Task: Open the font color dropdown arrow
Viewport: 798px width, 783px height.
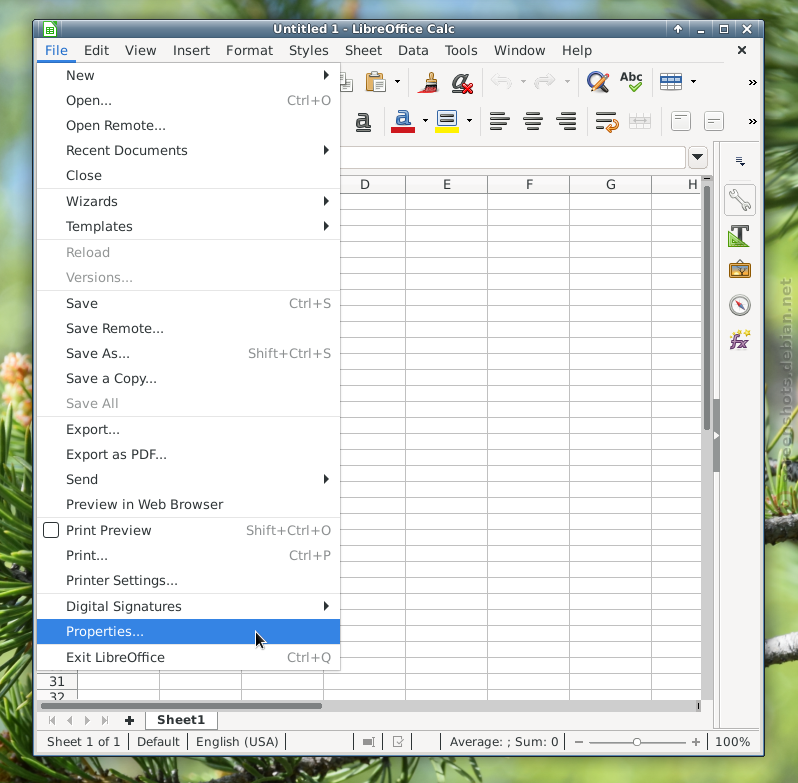Action: tap(425, 121)
